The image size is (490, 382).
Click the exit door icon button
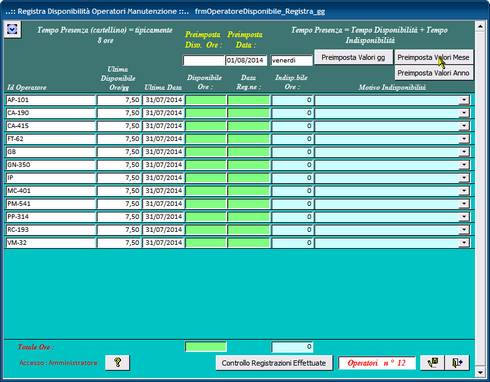pyautogui.click(x=457, y=362)
